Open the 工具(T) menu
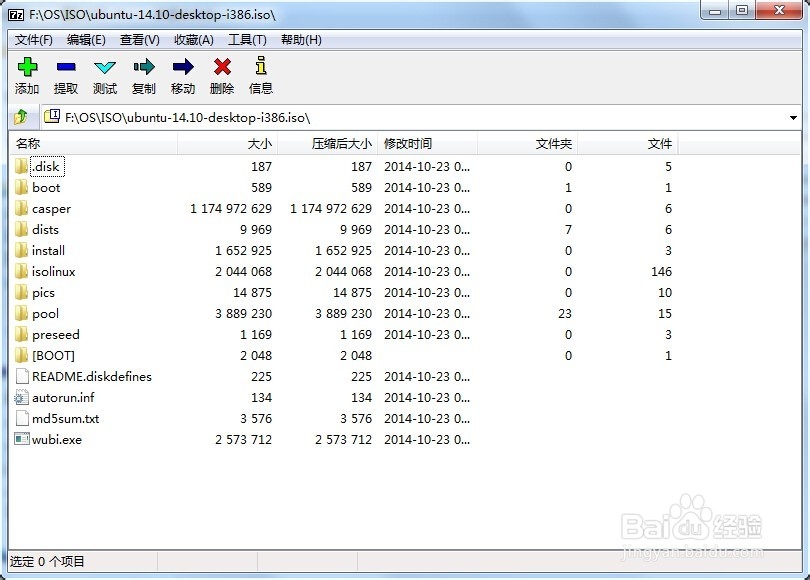The image size is (810, 580). tap(247, 40)
